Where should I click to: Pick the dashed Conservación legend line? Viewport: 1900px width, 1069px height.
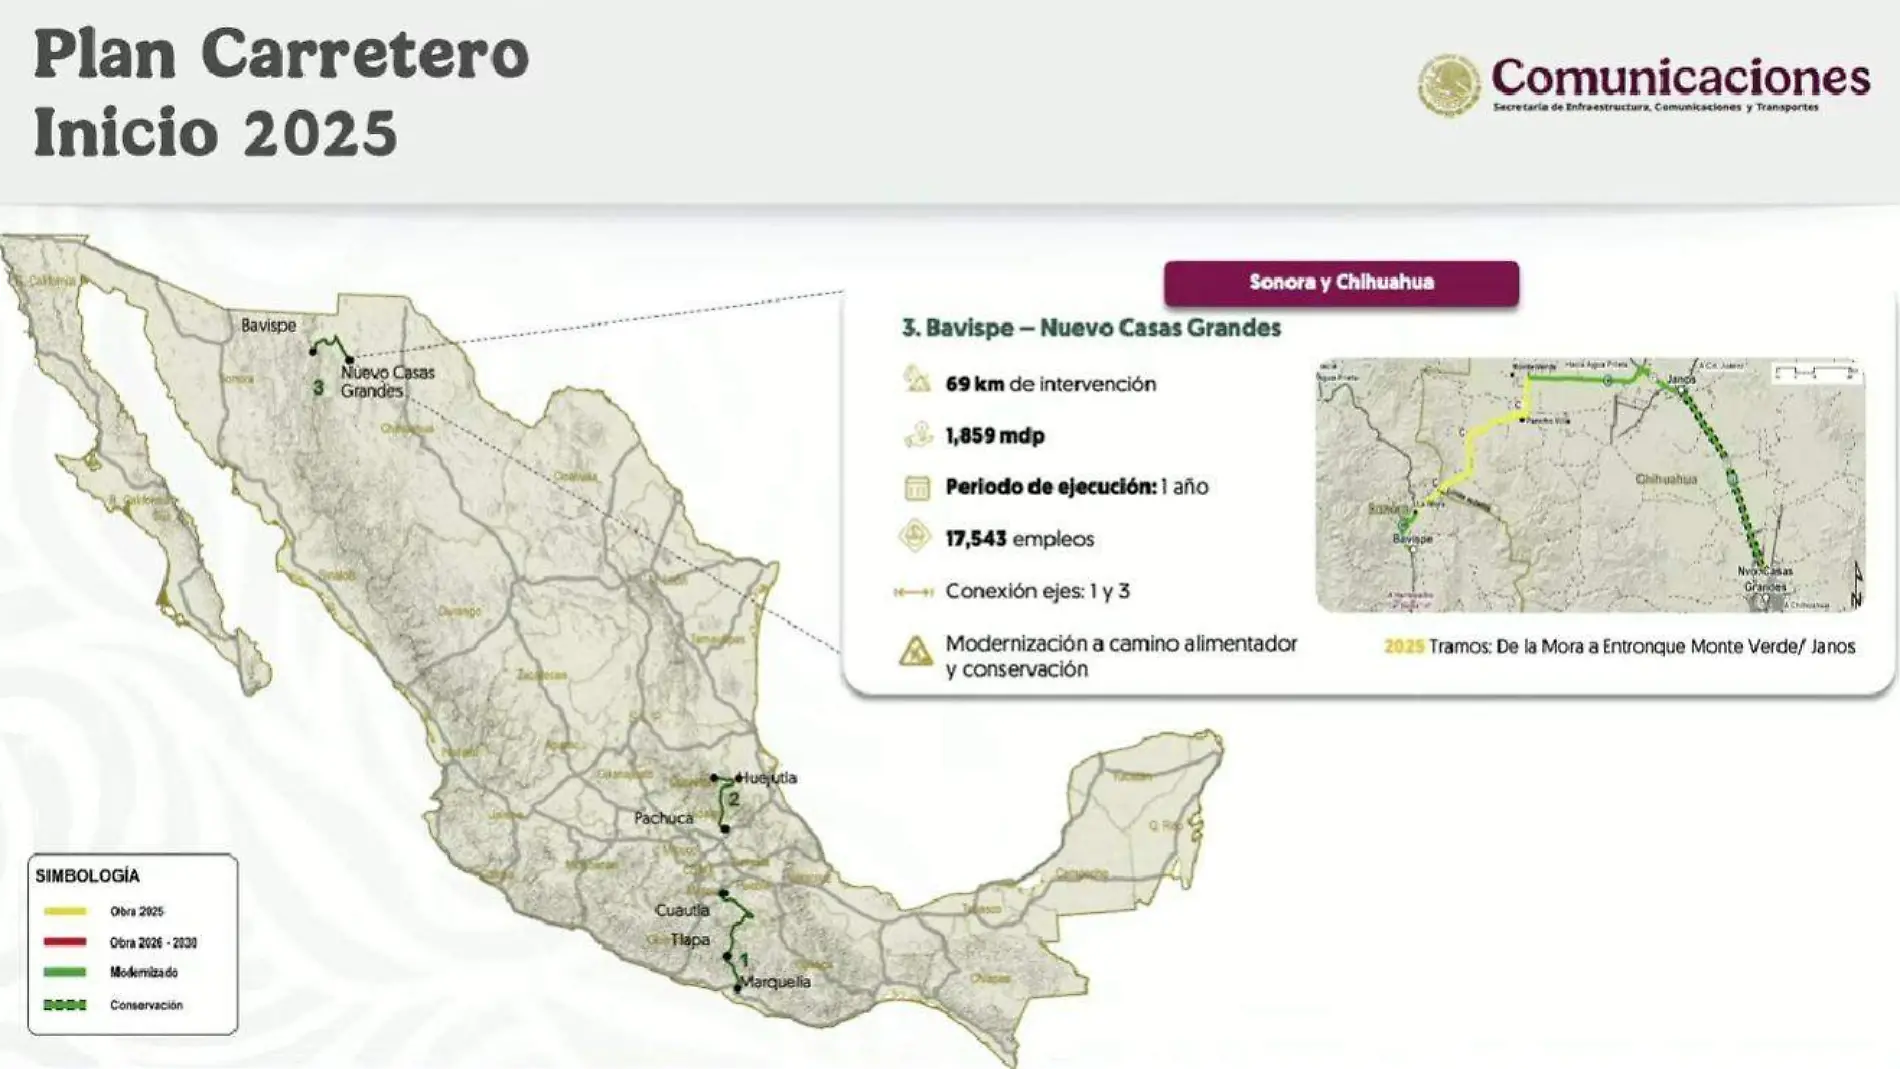[65, 1005]
